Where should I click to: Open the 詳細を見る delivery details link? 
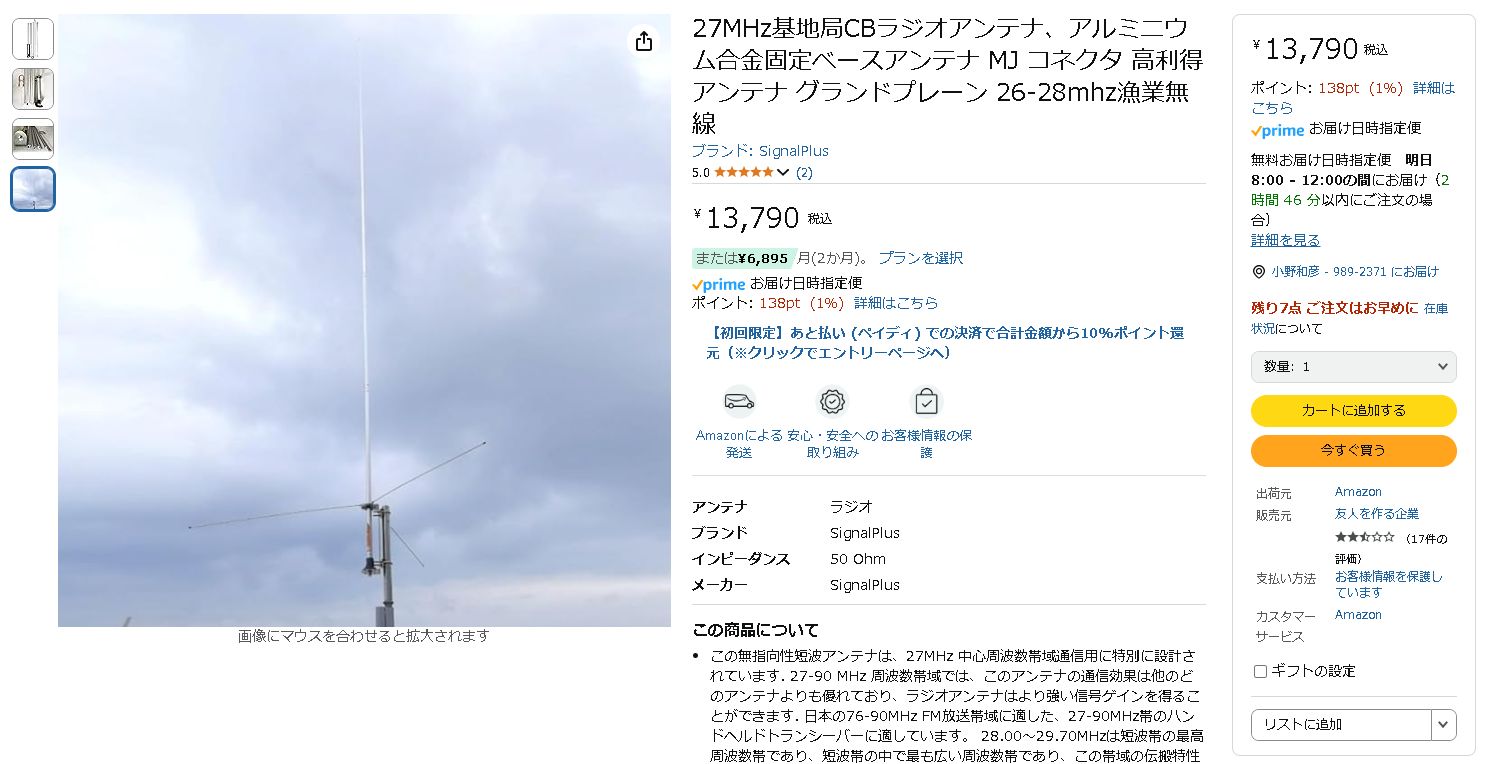pyautogui.click(x=1285, y=240)
